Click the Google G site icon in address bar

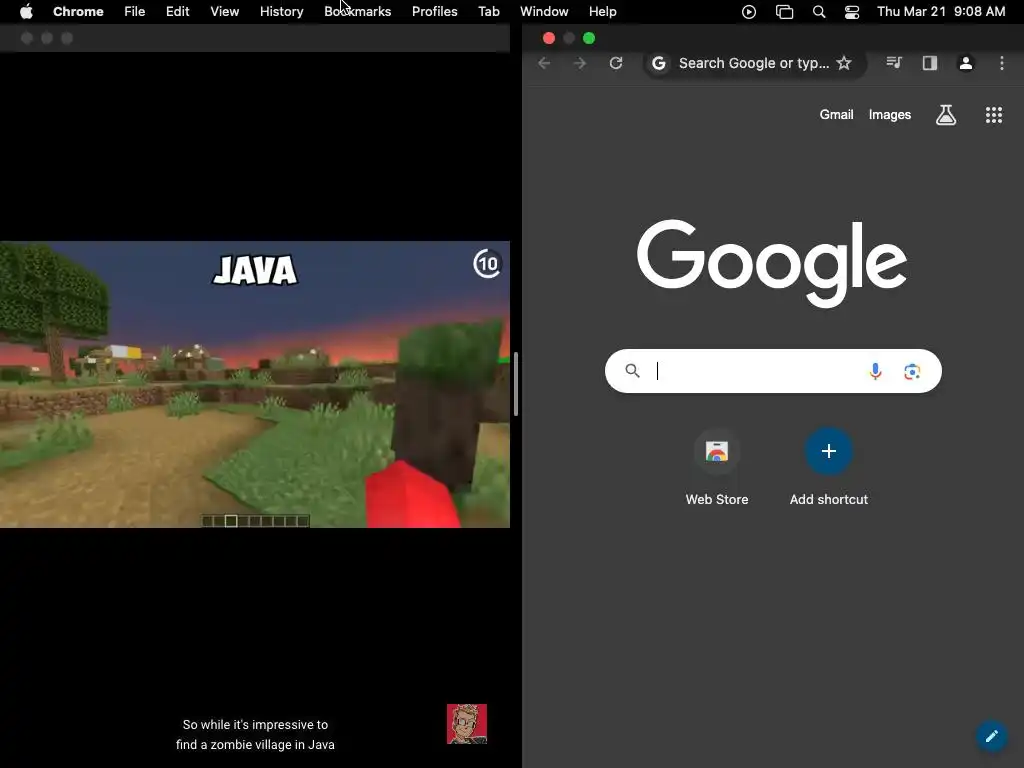pyautogui.click(x=659, y=63)
